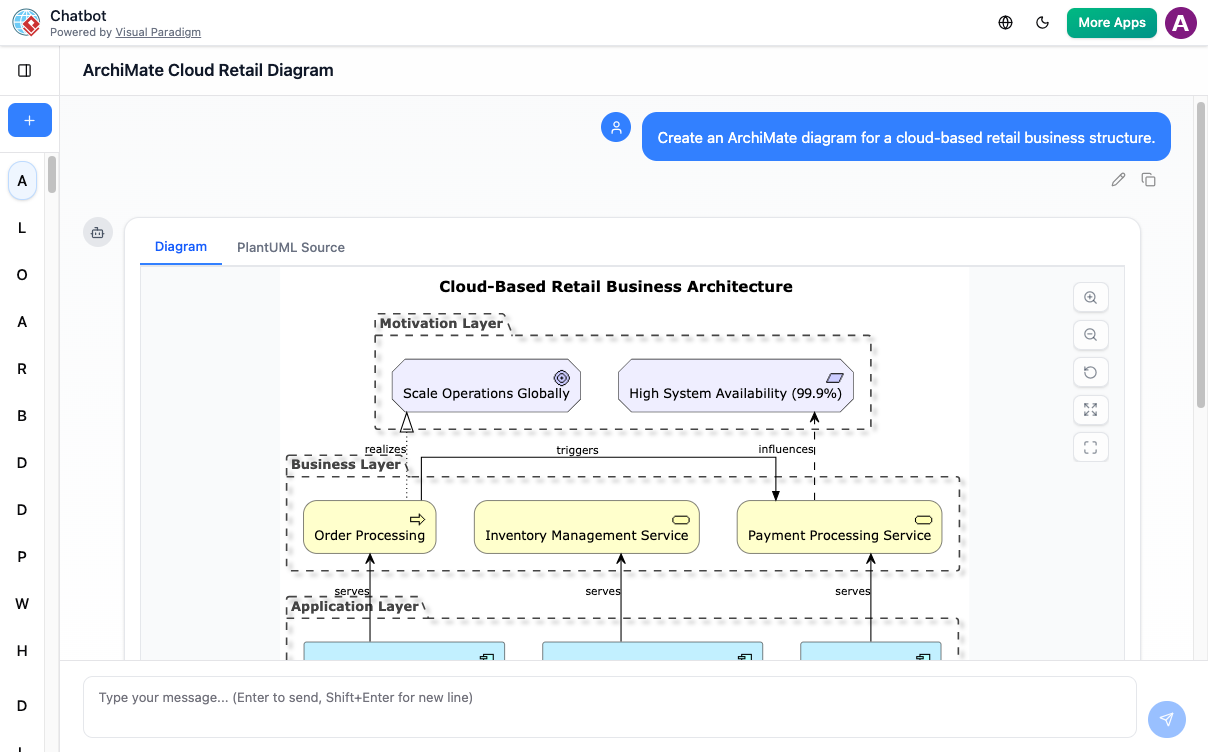Viewport: 1208px width, 752px height.
Task: Expand the diagram to full screen
Action: 1090,409
